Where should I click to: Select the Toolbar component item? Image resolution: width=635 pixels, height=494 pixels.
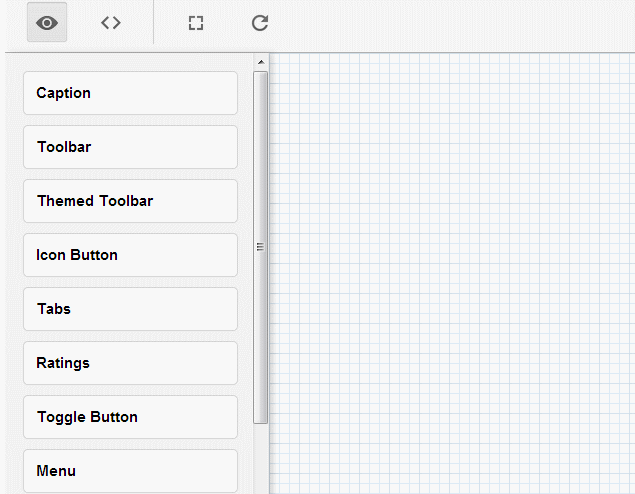point(130,147)
